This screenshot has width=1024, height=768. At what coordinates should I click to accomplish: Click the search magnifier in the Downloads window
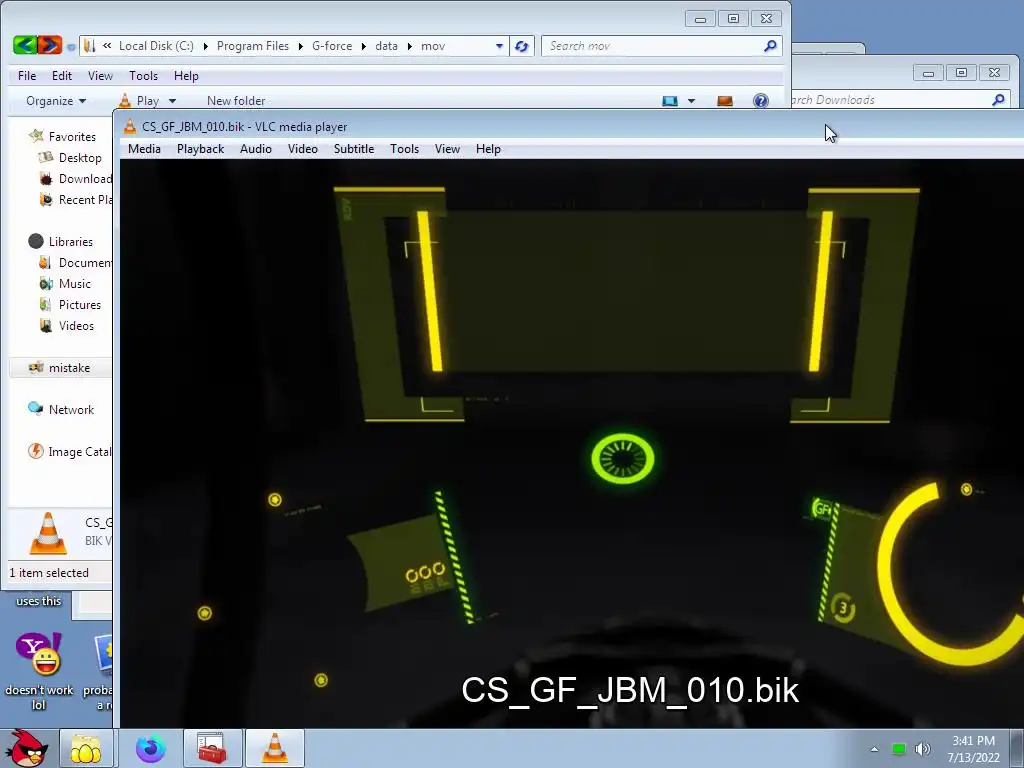click(998, 100)
